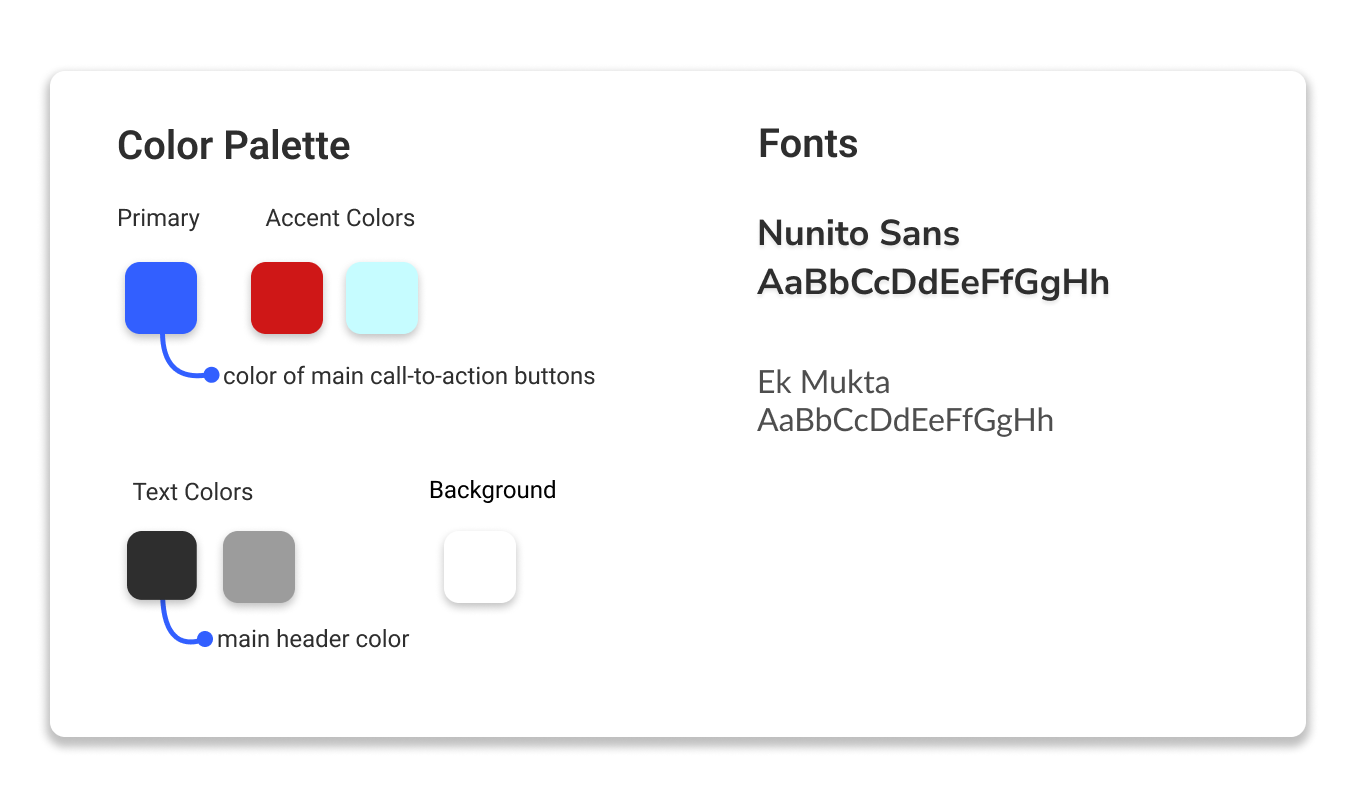Click the Primary label

[158, 218]
